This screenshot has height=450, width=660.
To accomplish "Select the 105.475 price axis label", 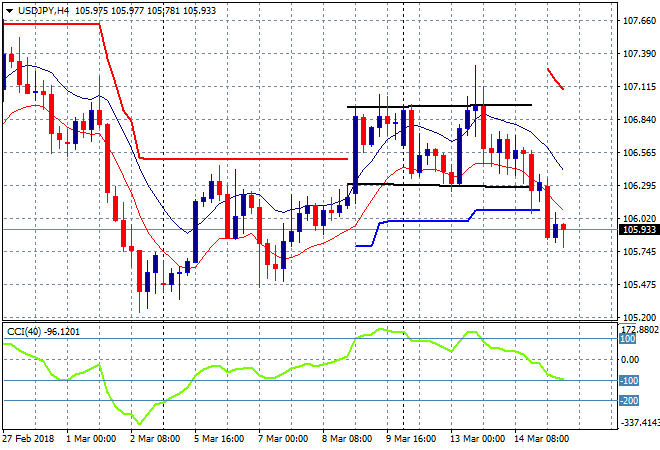I will coord(639,284).
